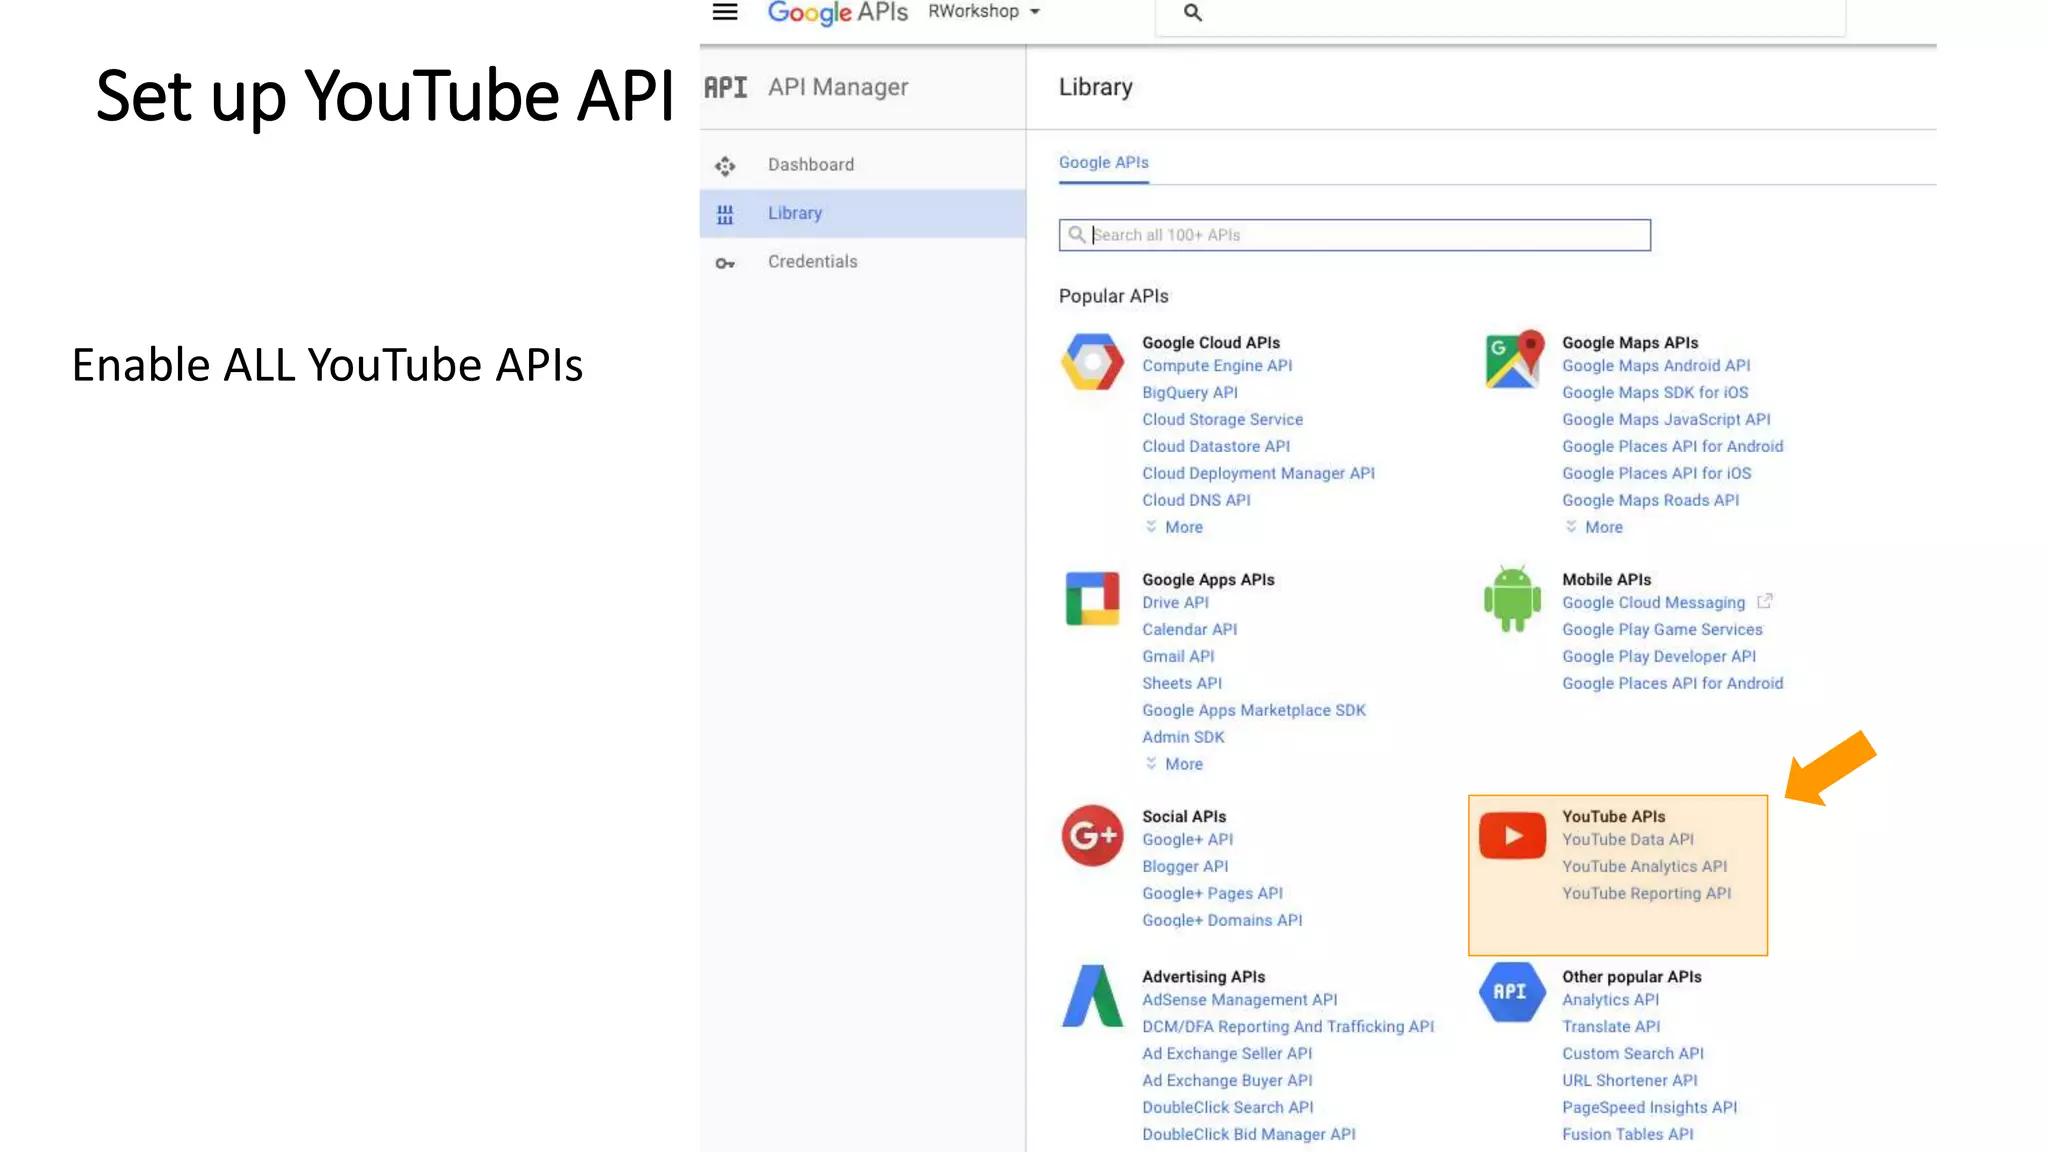This screenshot has width=2048, height=1152.
Task: Open Ad Exchange Seller API
Action: point(1227,1054)
